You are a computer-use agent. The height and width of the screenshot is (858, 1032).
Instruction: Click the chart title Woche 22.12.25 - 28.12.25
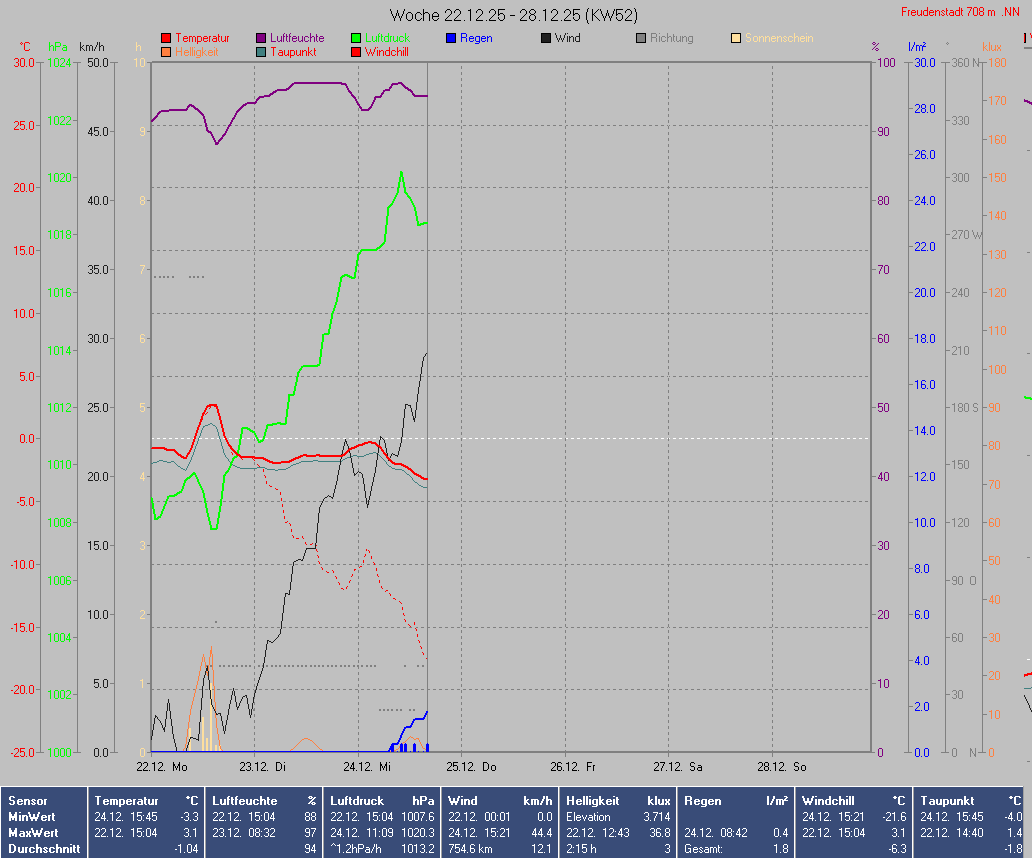[x=514, y=15]
